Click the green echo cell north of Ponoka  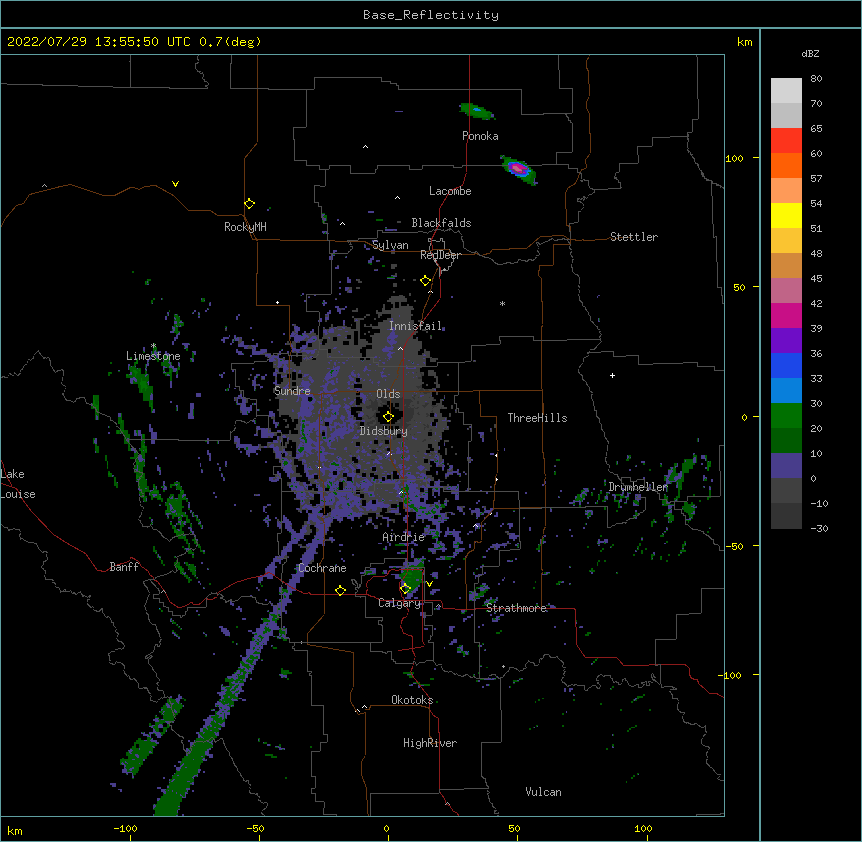477,111
